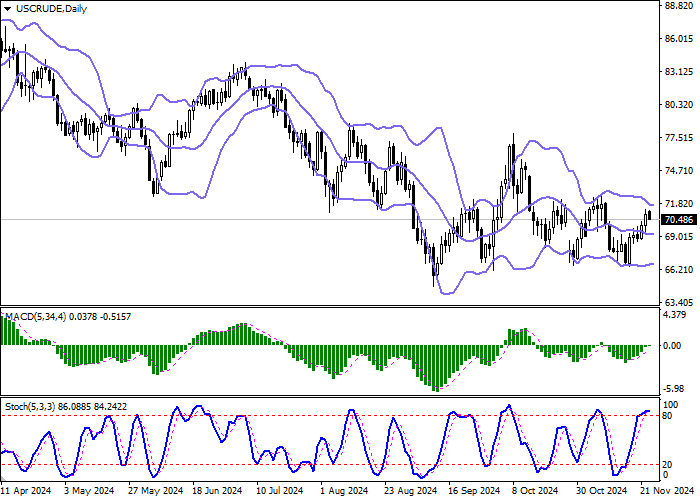Select the date label 16 Sep 2024
700x500 pixels.
coord(474,491)
